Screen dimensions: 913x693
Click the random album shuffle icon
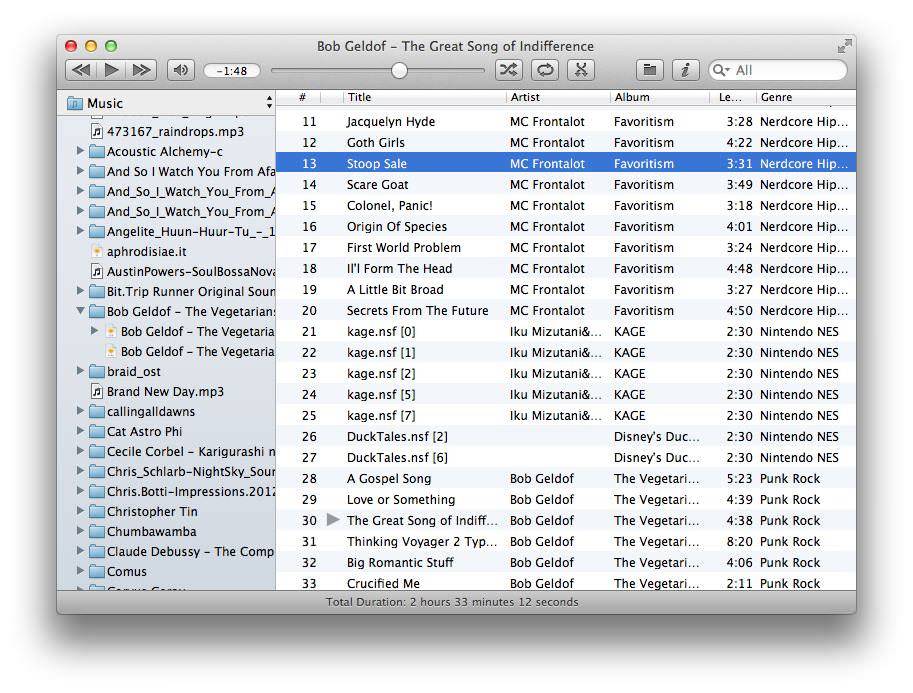pyautogui.click(x=581, y=70)
